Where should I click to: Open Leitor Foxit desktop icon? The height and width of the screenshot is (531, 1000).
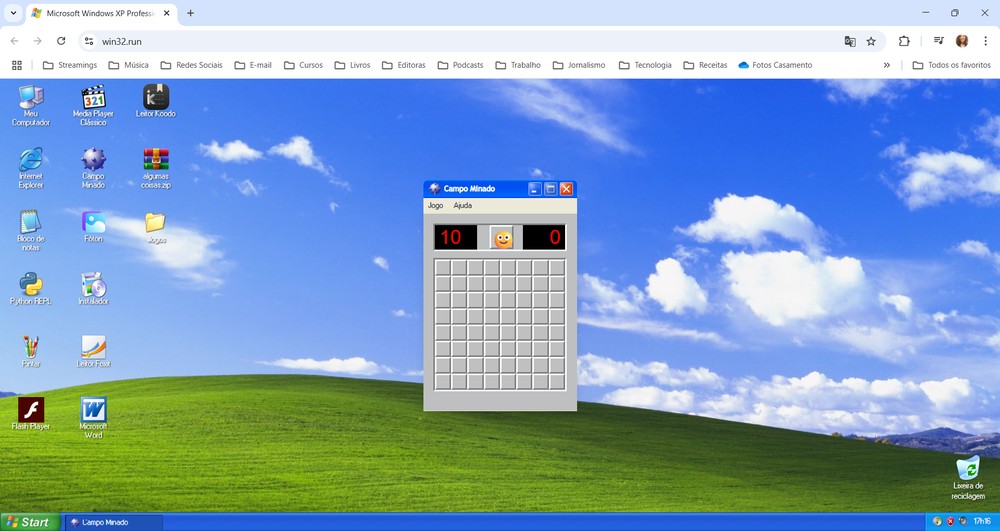(x=93, y=351)
